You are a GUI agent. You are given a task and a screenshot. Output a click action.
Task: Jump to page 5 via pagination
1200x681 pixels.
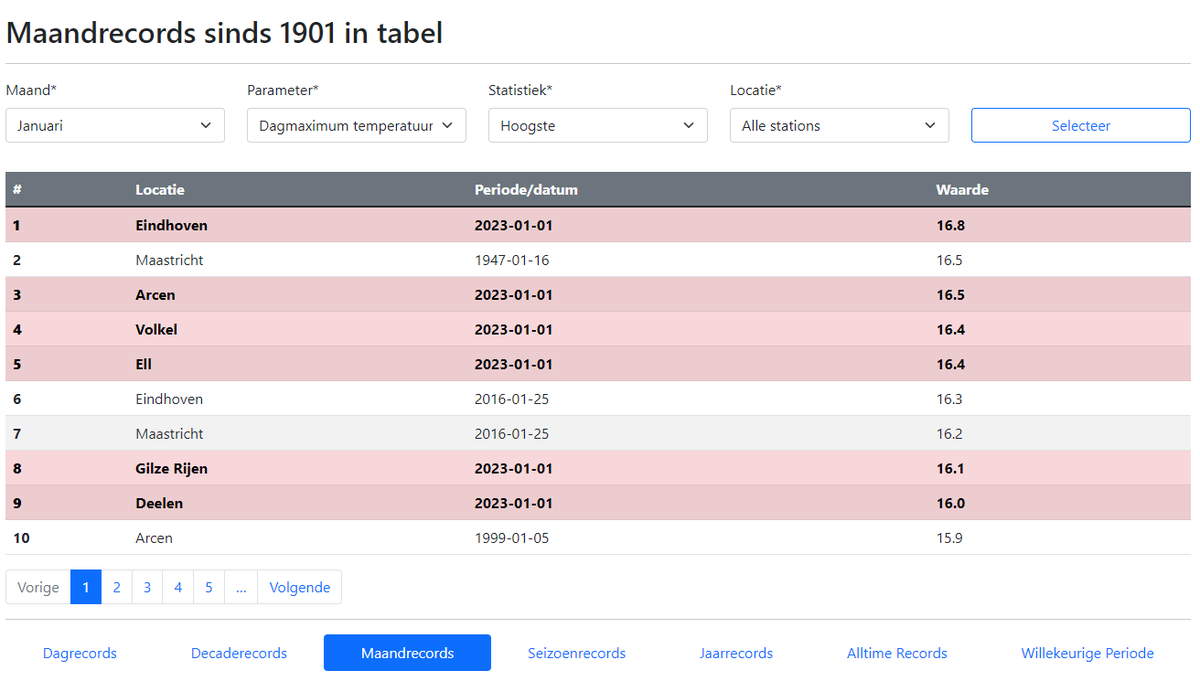208,587
